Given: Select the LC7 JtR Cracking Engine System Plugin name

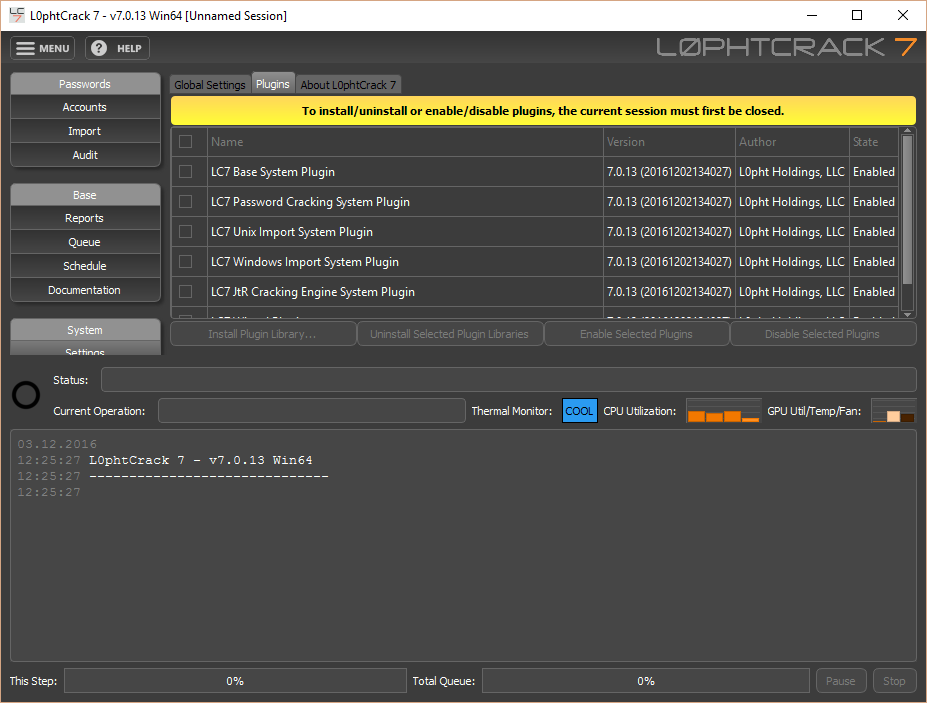Looking at the screenshot, I should [x=405, y=291].
